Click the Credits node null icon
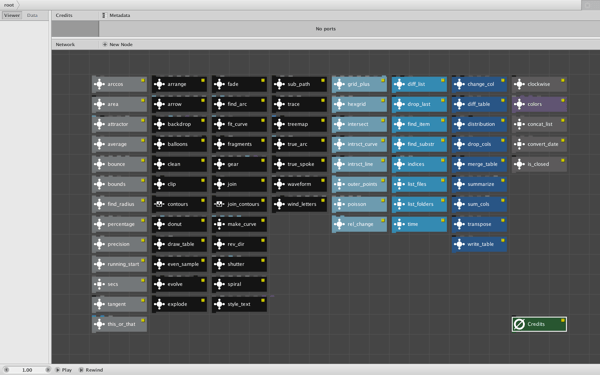This screenshot has width=600, height=375. click(519, 324)
